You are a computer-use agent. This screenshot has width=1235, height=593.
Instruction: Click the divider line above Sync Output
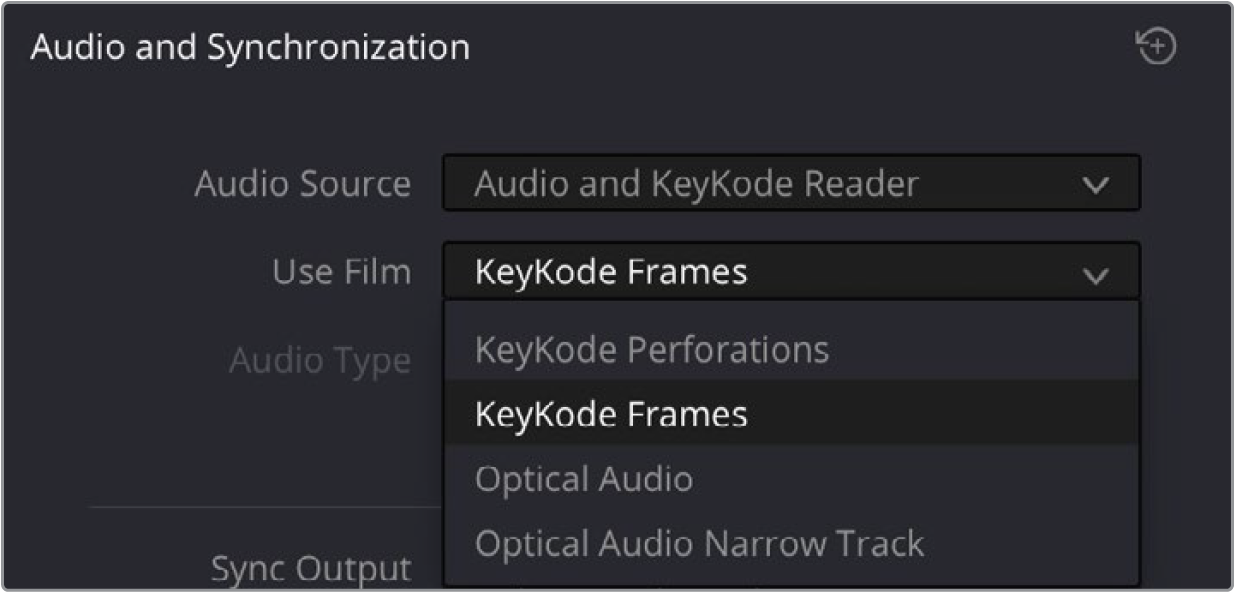coord(266,506)
